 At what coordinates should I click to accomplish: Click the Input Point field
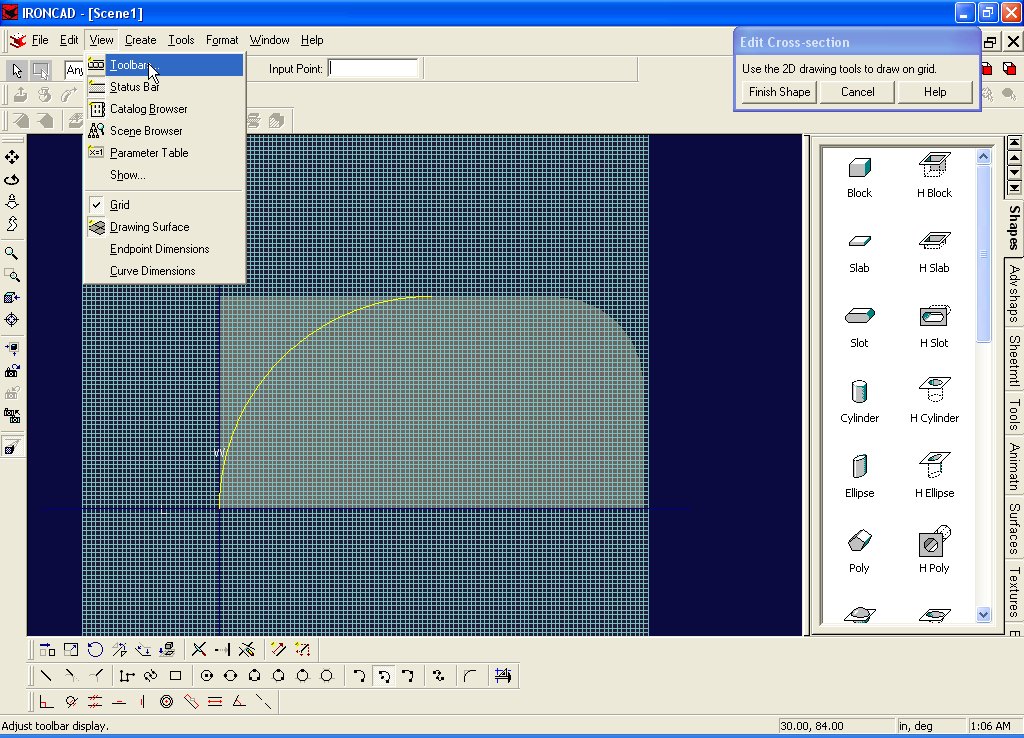point(374,69)
